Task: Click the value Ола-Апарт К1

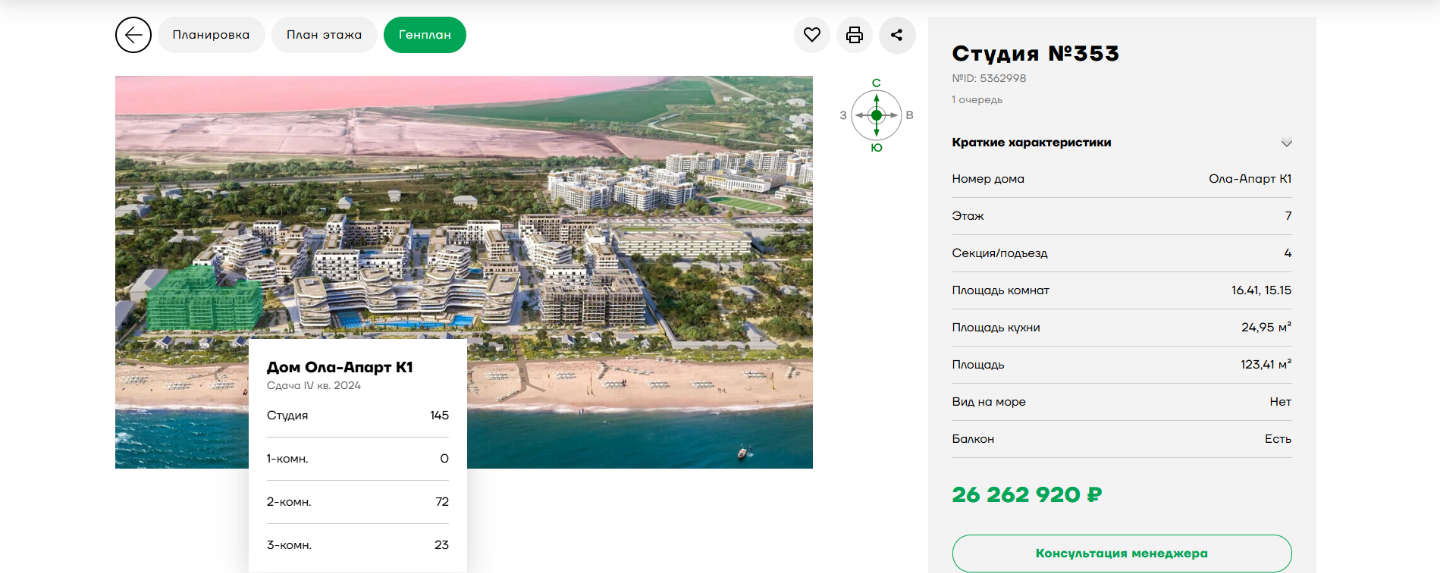Action: tap(1250, 179)
